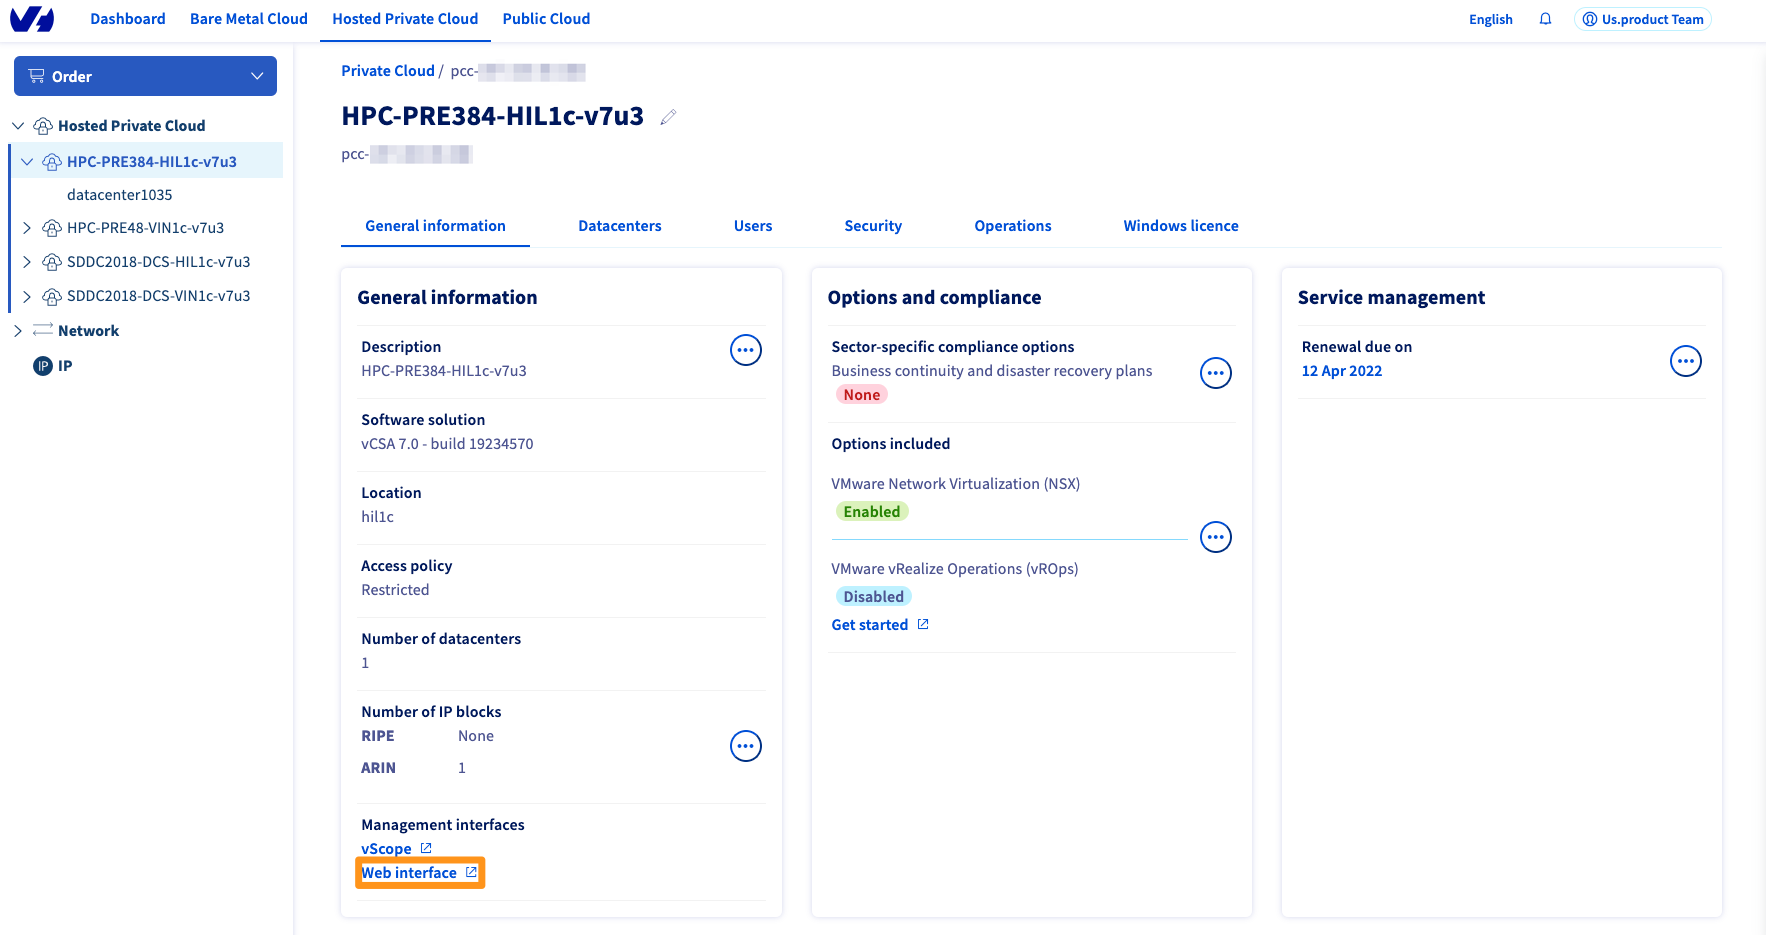Click the HPC-PRE384-HIL1c-v7u3 cloud icon
Screen dimensions: 1766x935
pos(52,162)
